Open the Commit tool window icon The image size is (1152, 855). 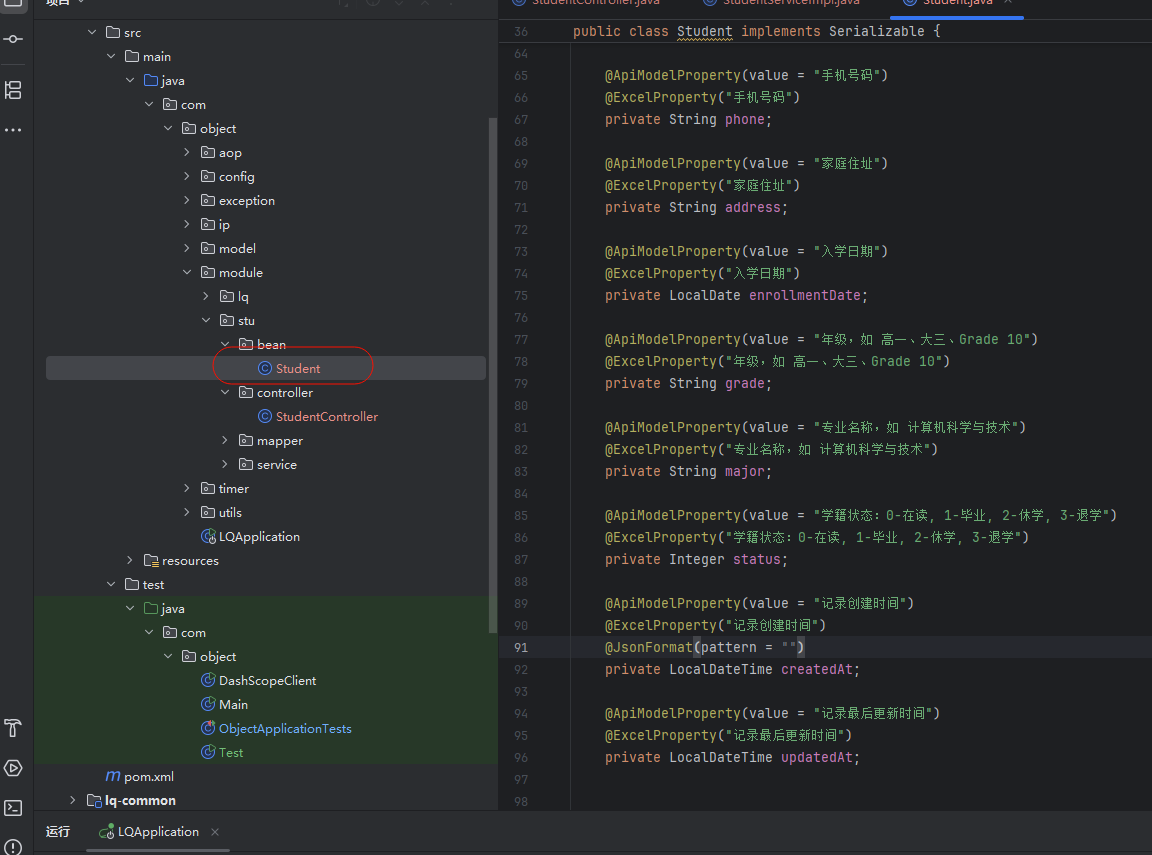13,39
